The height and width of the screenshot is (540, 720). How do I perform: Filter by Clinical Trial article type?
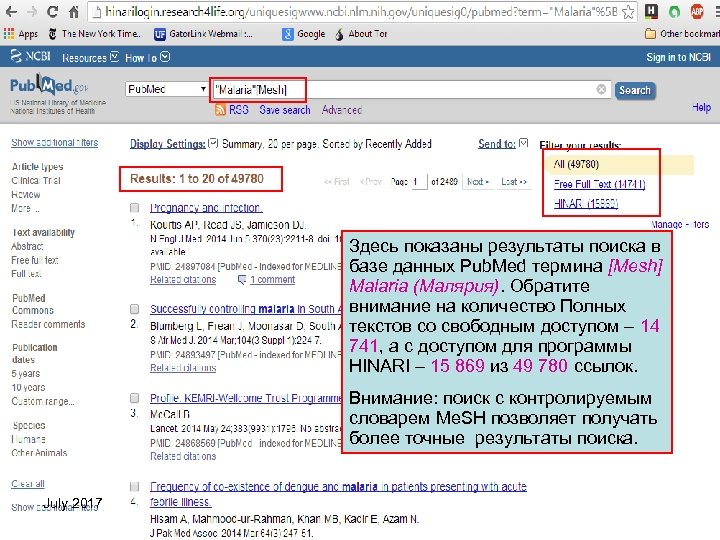(36, 180)
